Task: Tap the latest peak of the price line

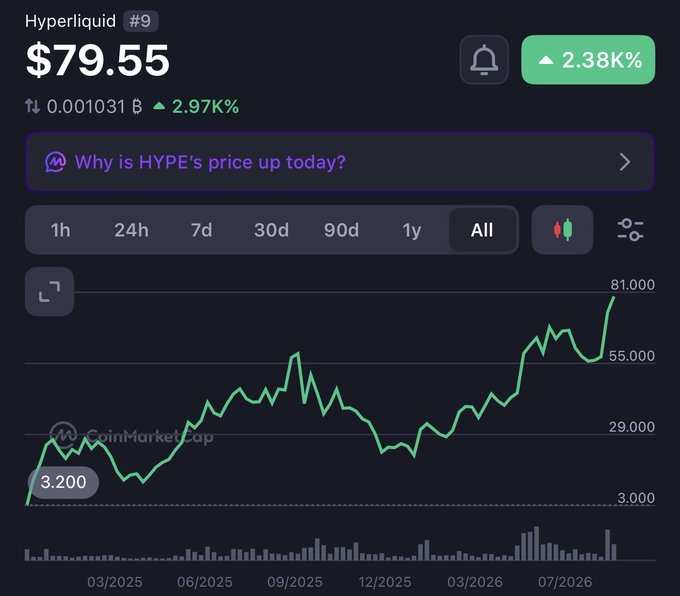Action: (x=614, y=297)
